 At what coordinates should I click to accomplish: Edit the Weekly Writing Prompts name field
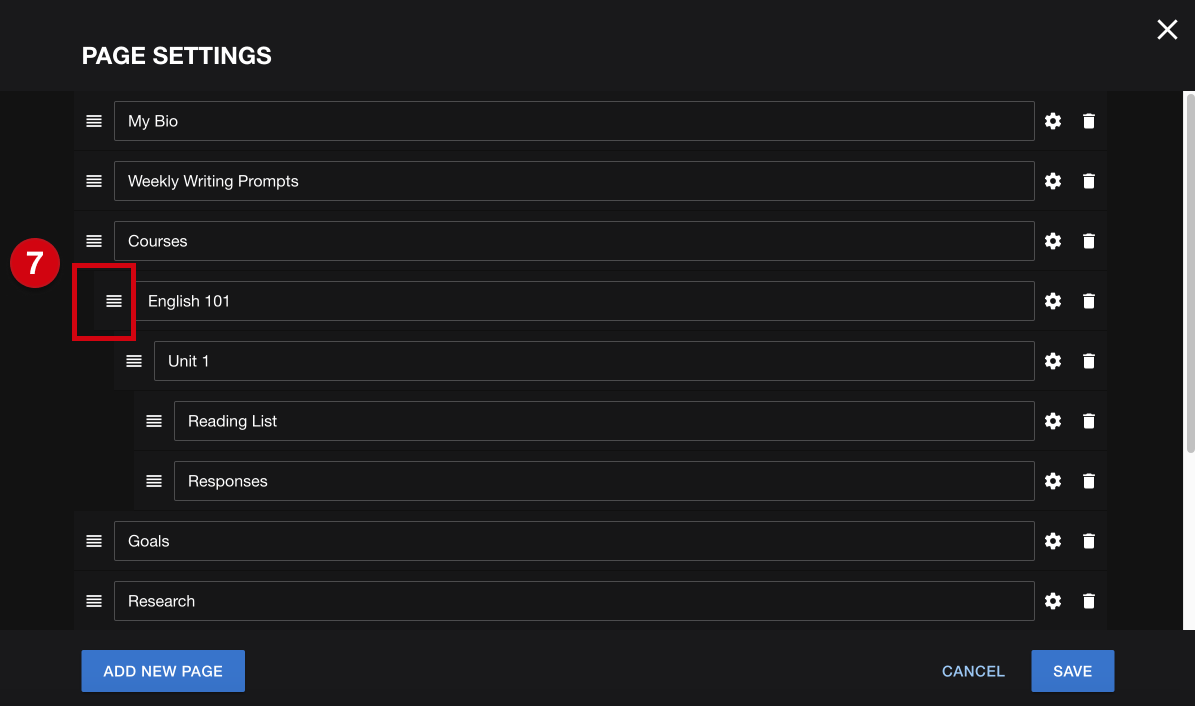click(574, 181)
